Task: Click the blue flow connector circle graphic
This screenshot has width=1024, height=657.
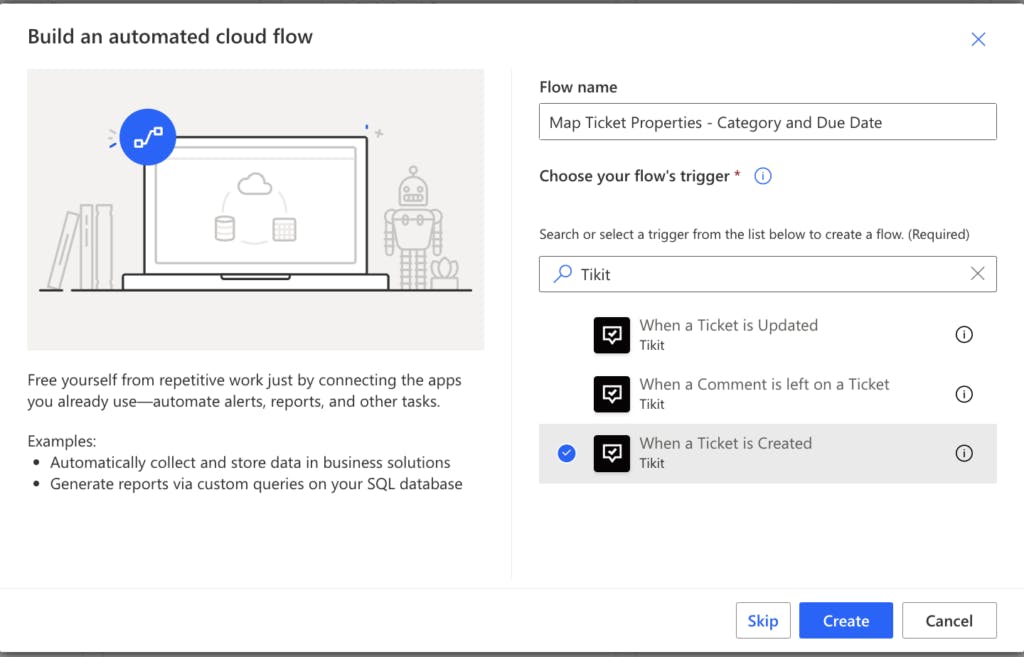Action: pos(148,137)
